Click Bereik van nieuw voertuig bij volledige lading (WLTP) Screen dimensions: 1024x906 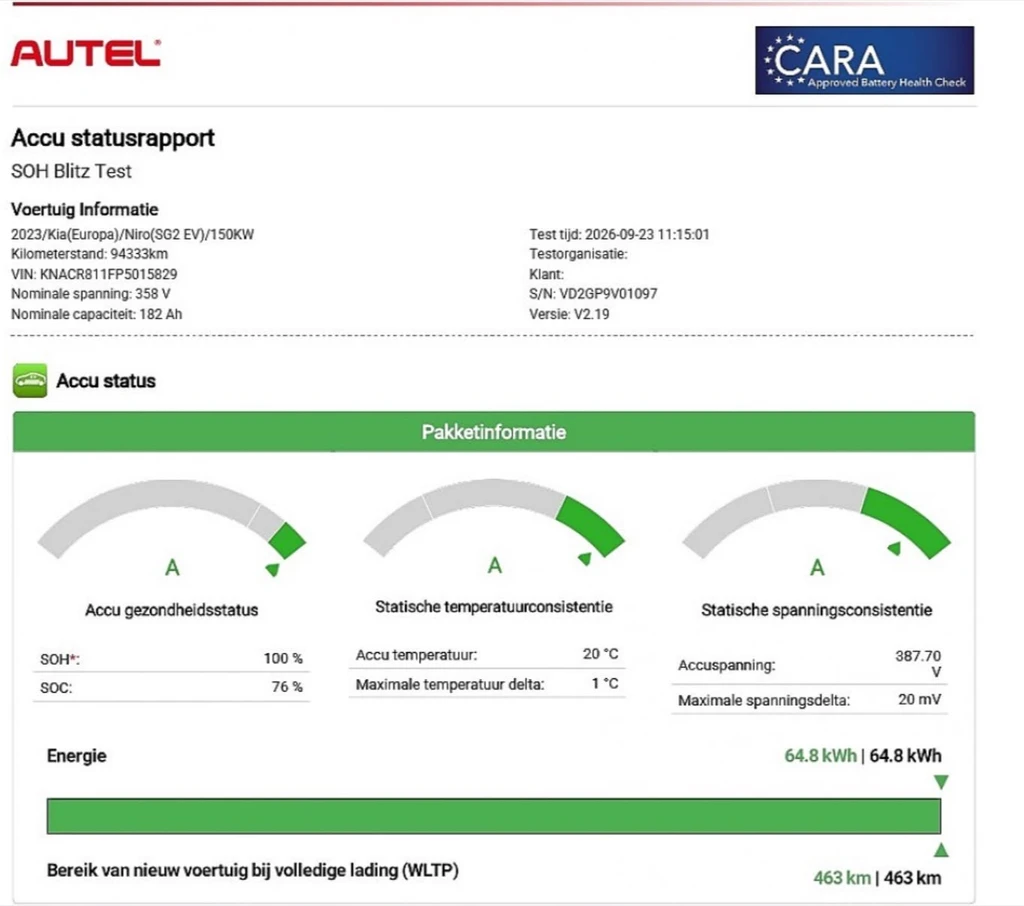(x=253, y=871)
